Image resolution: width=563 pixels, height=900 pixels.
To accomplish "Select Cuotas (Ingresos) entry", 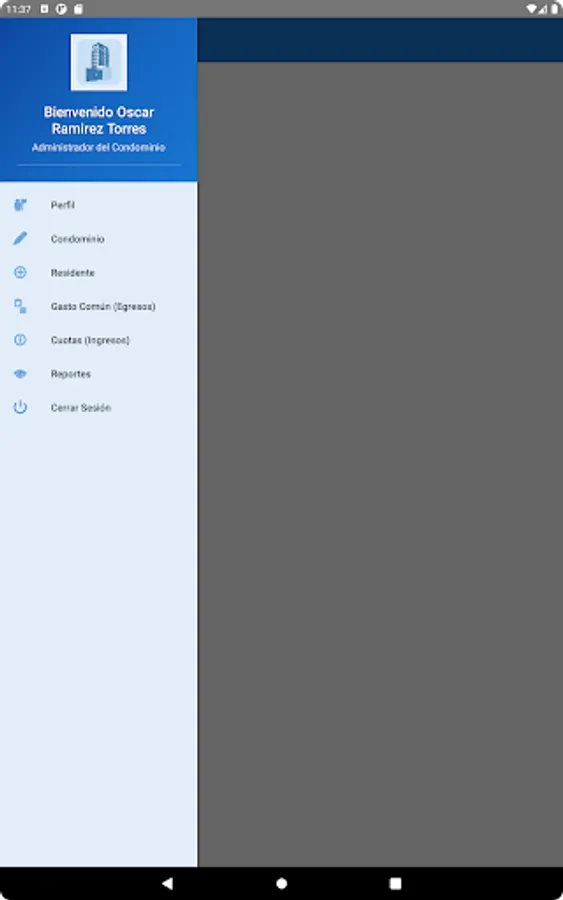I will pos(99,340).
